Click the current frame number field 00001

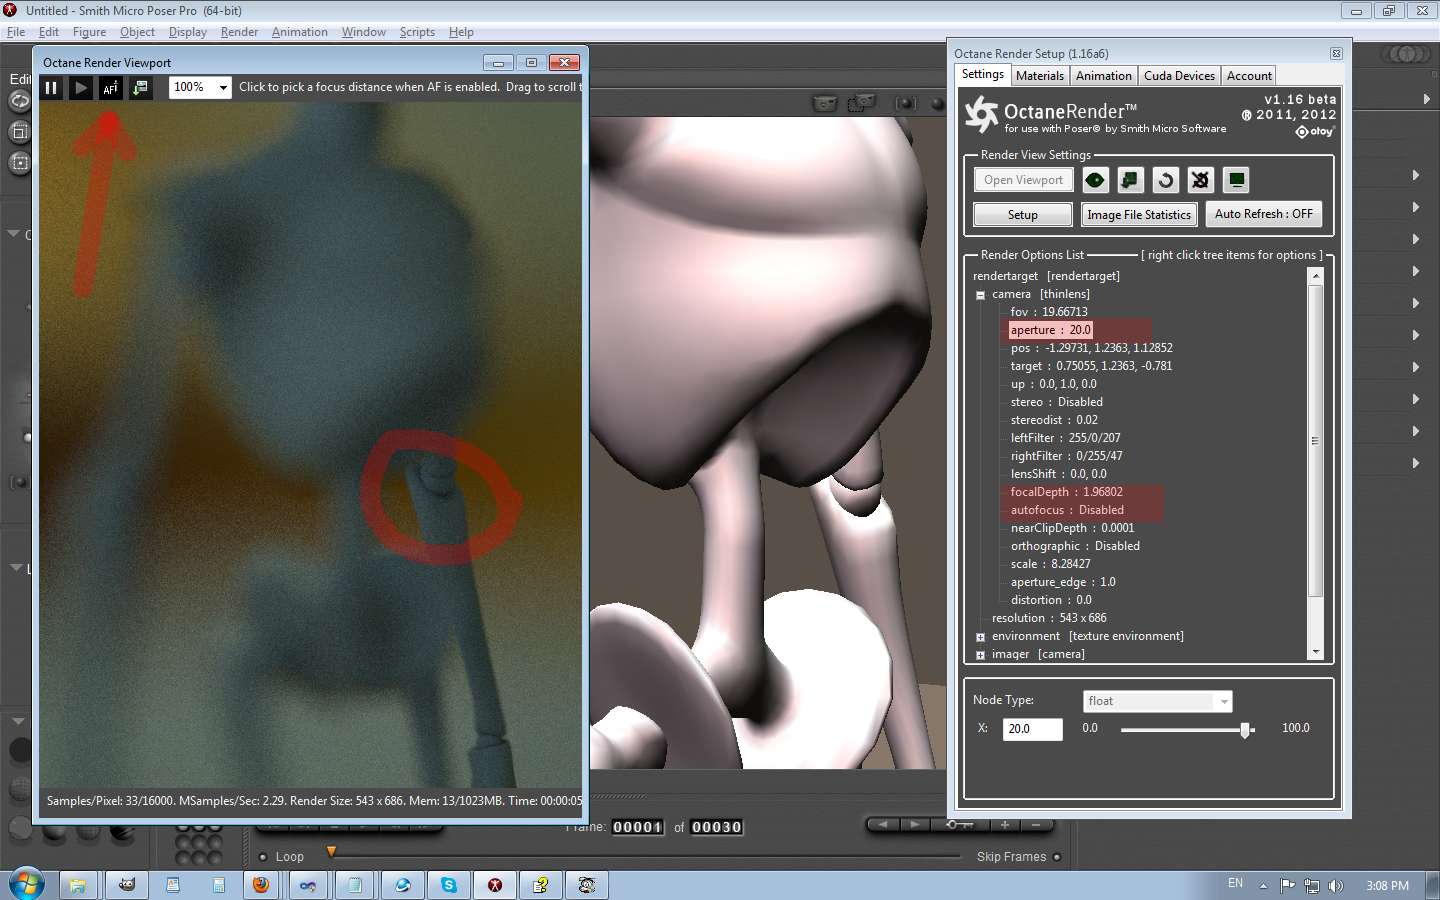[x=638, y=827]
